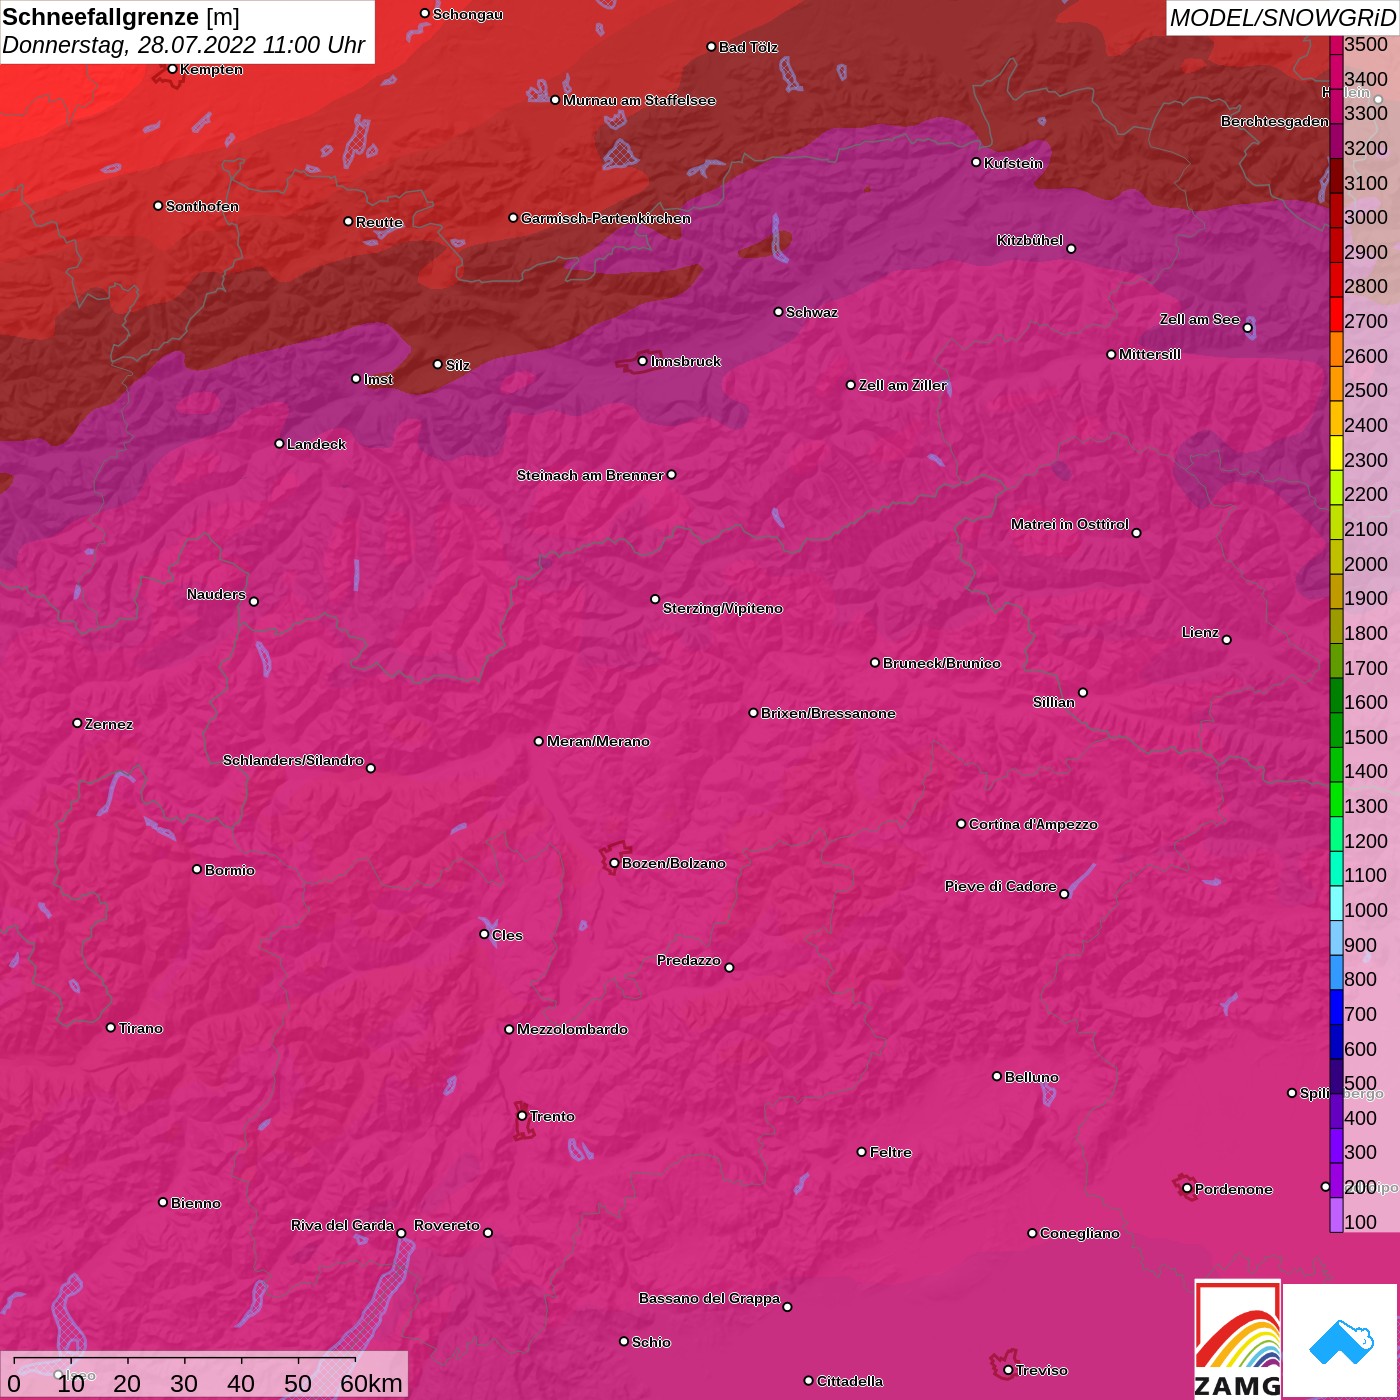
Task: Click the Kempten marker dot
Action: (x=172, y=69)
